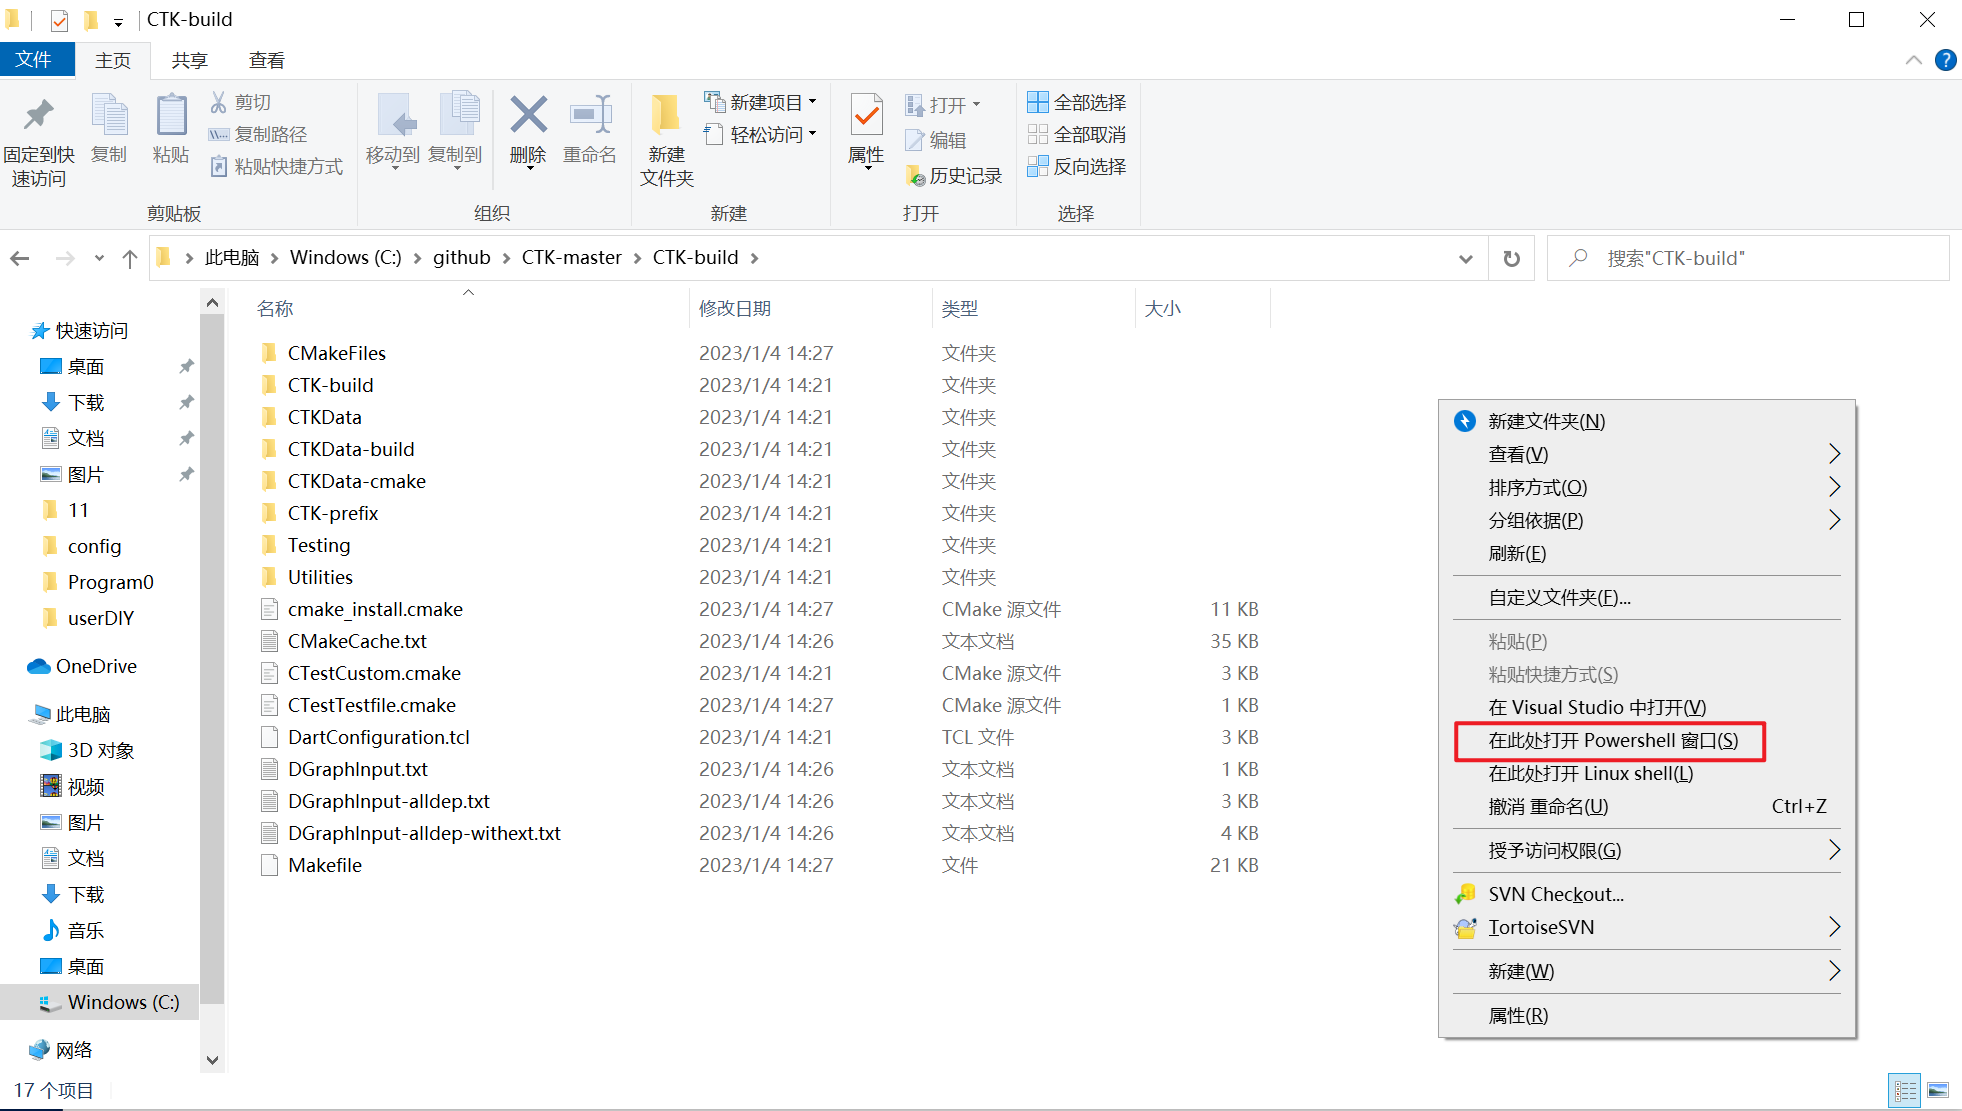The image size is (1962, 1111).
Task: Click the Help question mark icon
Action: pos(1946,60)
